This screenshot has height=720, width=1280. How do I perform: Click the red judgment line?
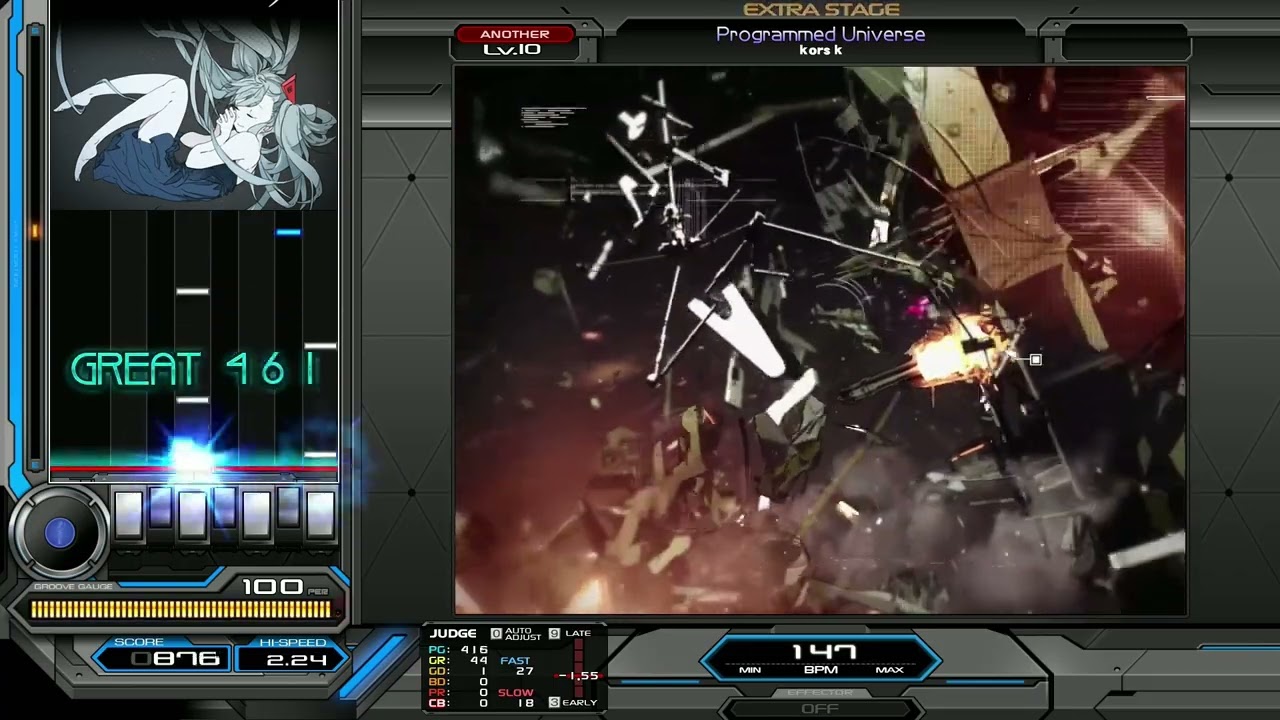(195, 468)
